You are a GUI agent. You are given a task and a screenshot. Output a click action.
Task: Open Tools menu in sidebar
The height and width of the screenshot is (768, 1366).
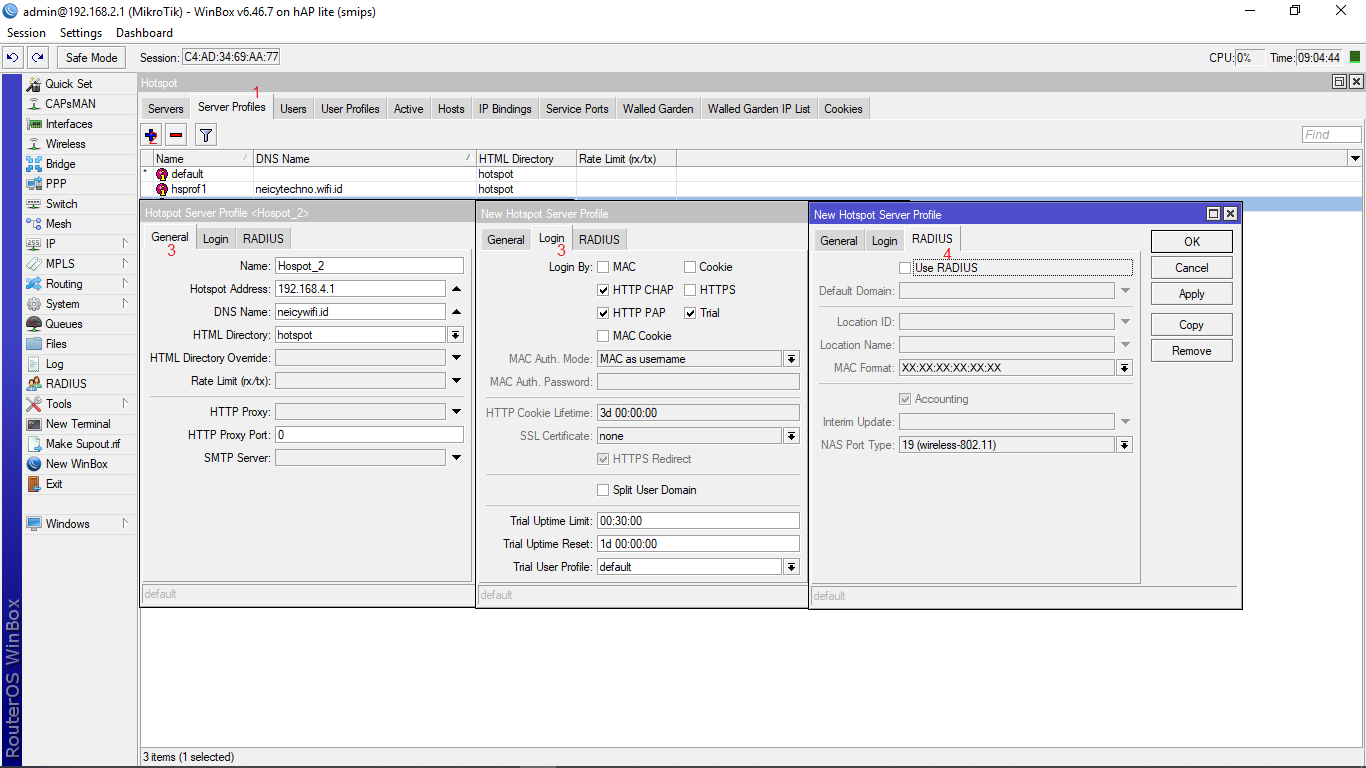(80, 404)
